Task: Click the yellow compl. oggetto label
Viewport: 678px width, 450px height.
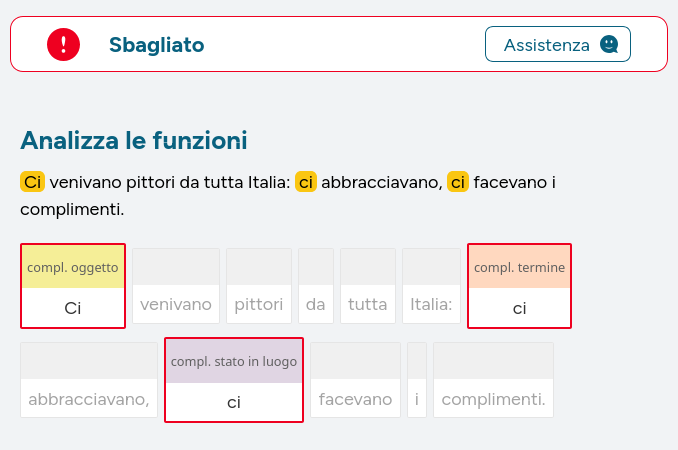Action: pos(73,267)
